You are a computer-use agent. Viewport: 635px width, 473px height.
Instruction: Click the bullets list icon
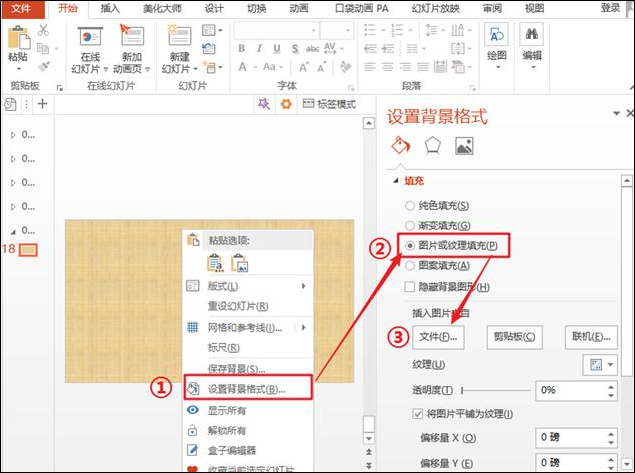coord(369,30)
